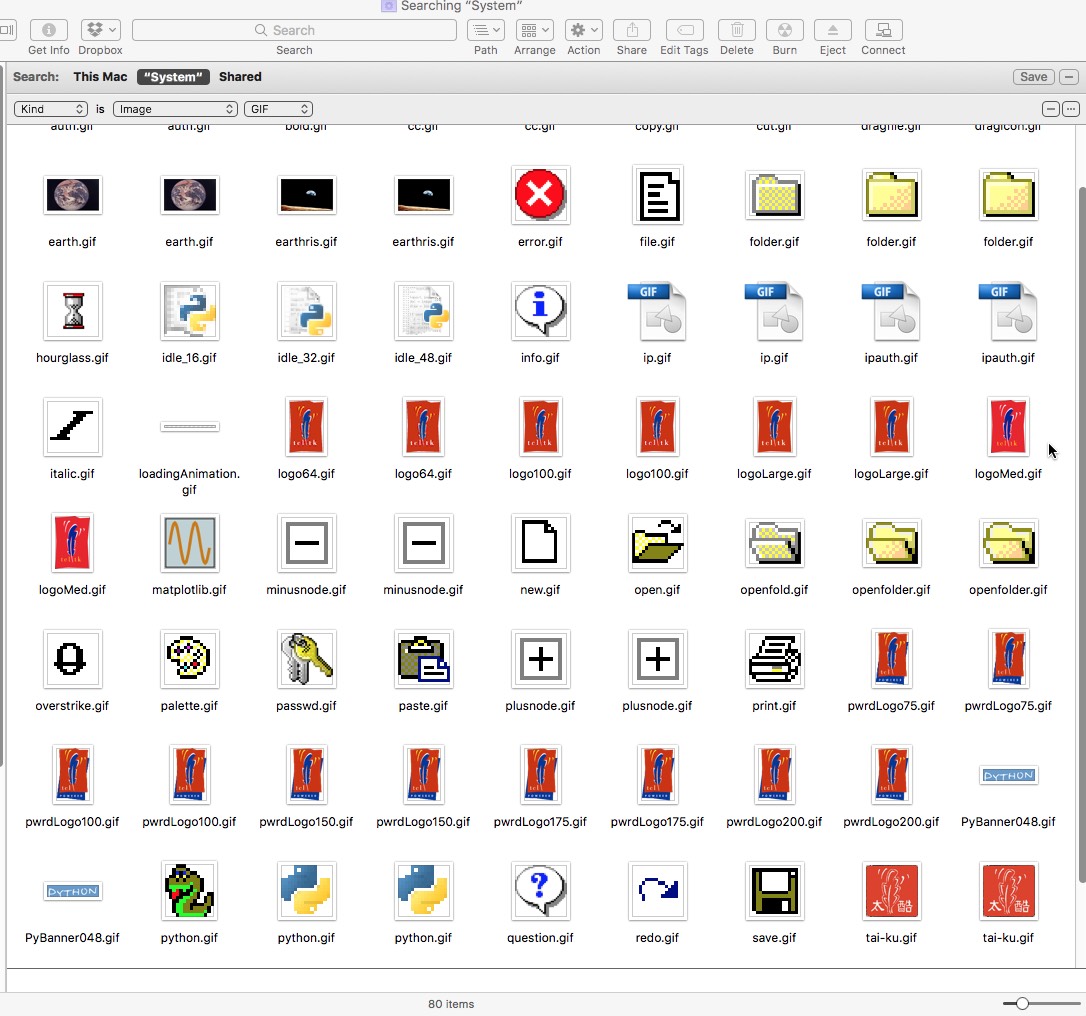Open the Arrange dropdown
This screenshot has height=1016, width=1086.
pos(535,30)
